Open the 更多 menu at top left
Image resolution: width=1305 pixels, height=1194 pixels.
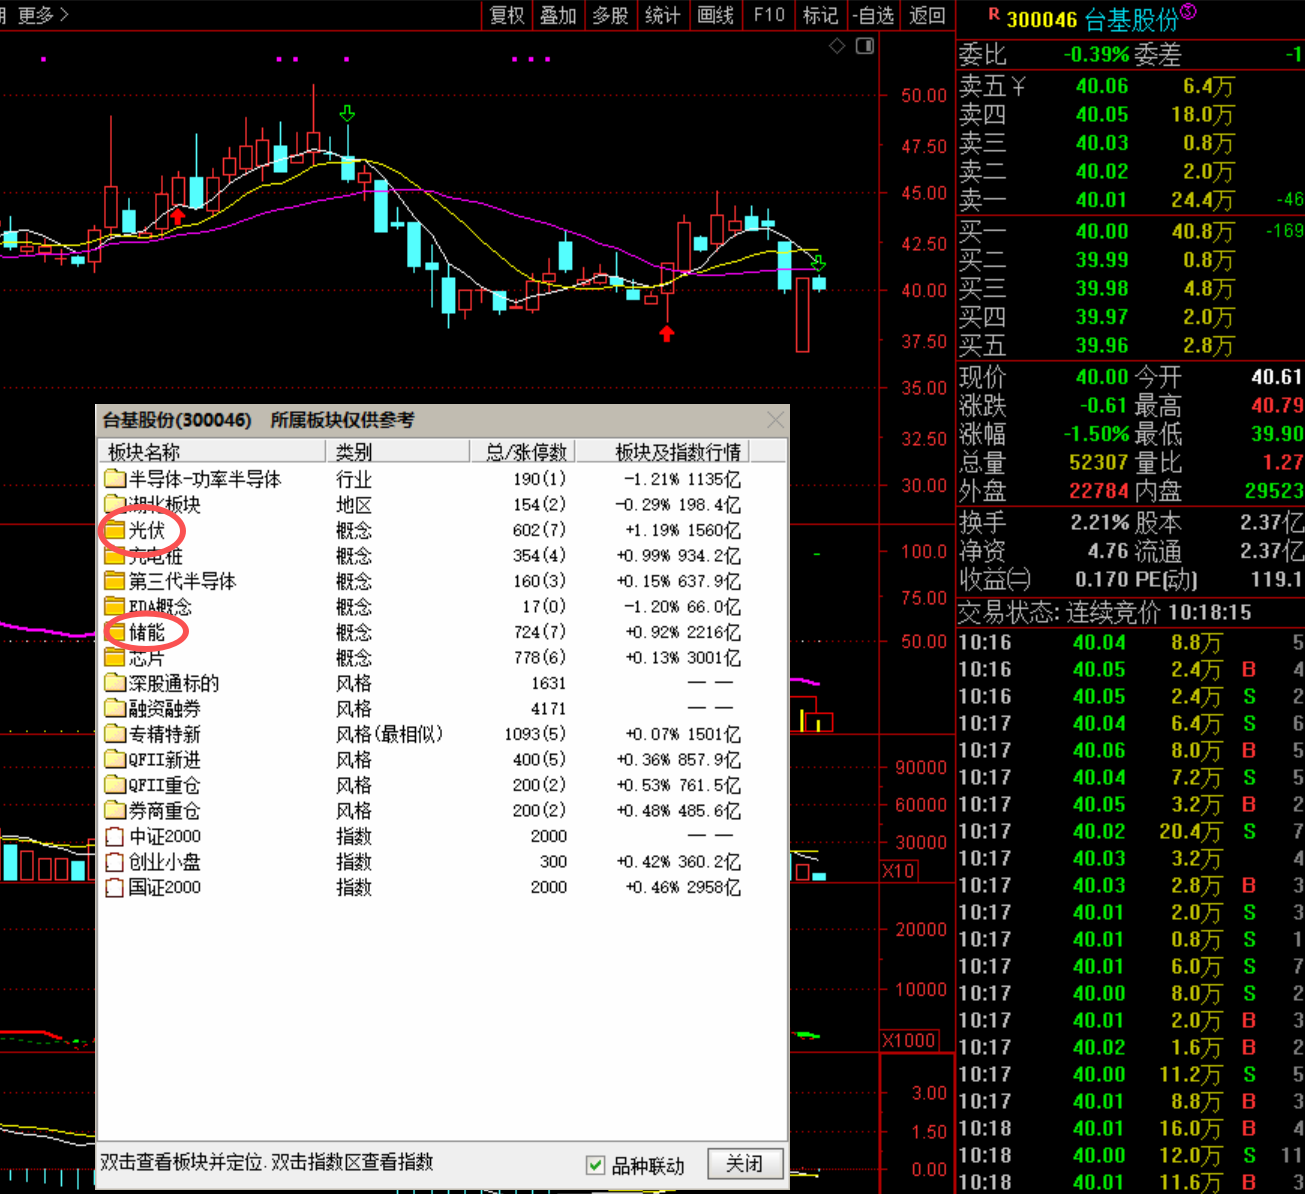point(43,15)
